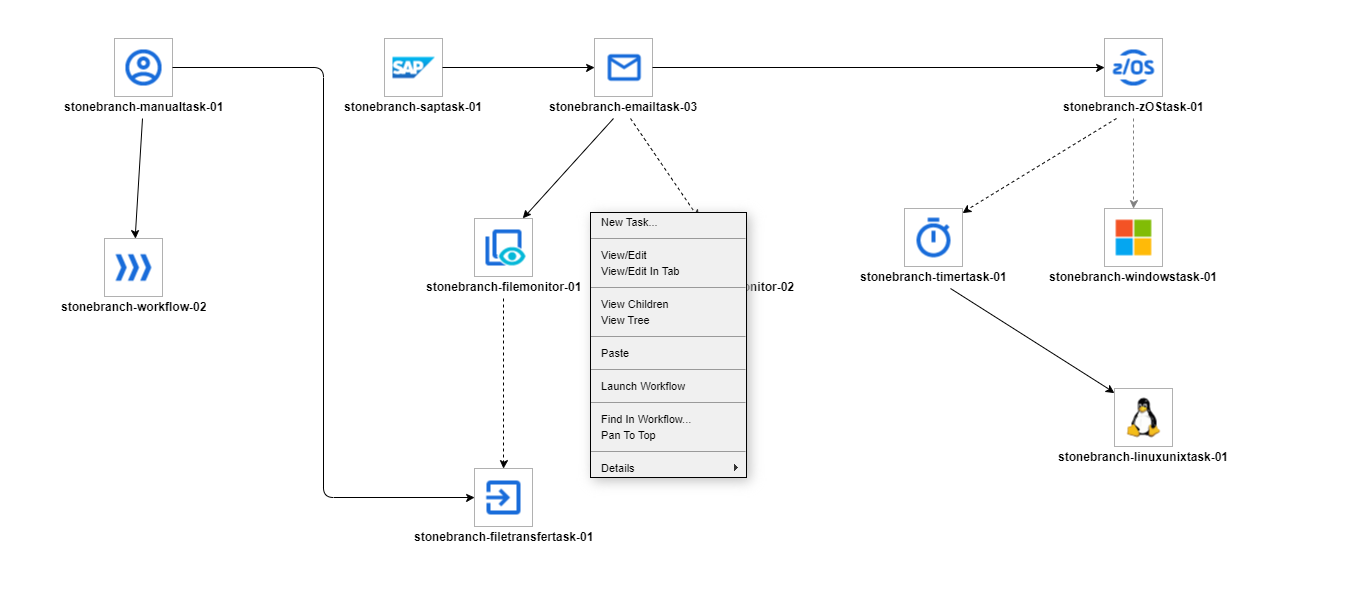1359x609 pixels.
Task: Choose New Task... from context menu
Action: pos(629,222)
